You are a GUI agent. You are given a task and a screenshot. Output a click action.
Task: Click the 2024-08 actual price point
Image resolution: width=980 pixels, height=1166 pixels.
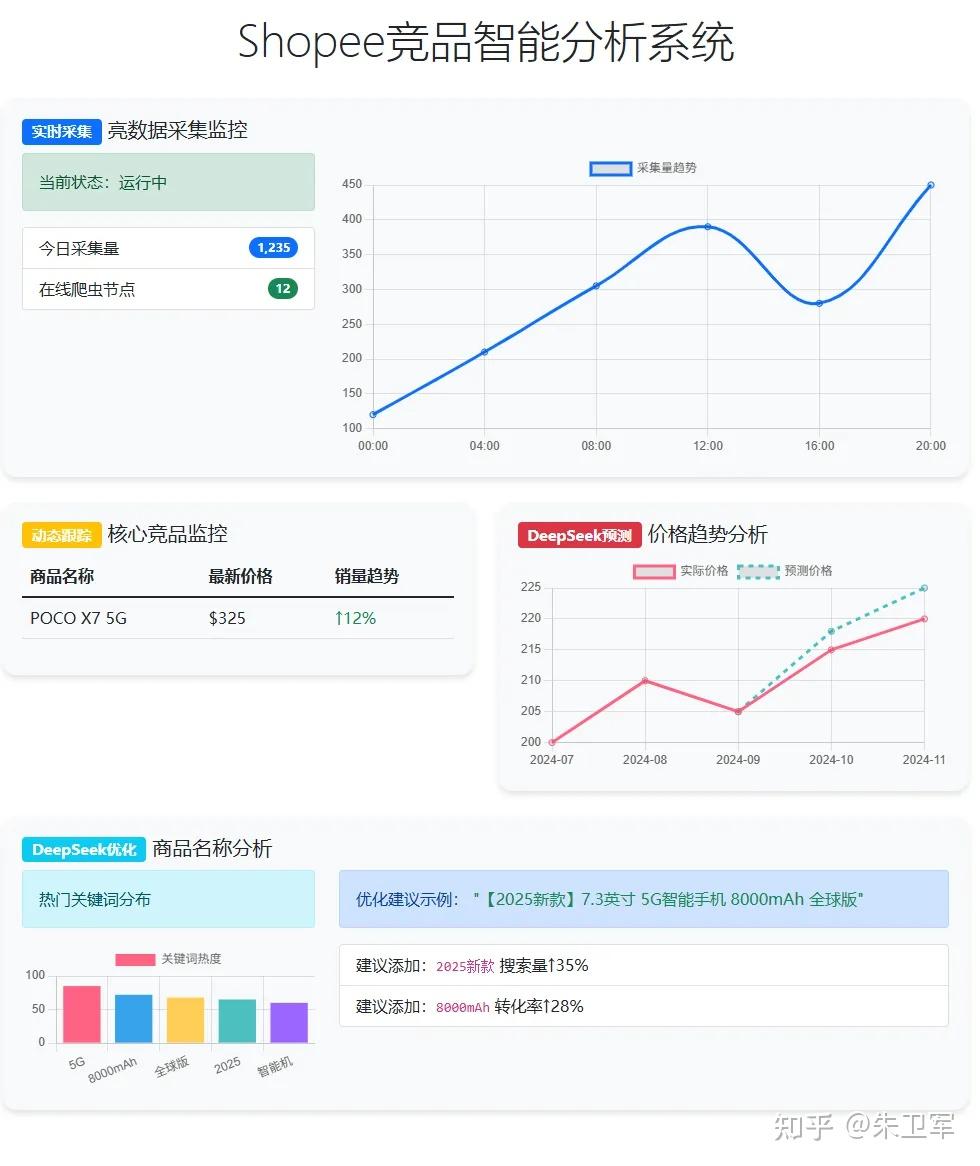645,680
